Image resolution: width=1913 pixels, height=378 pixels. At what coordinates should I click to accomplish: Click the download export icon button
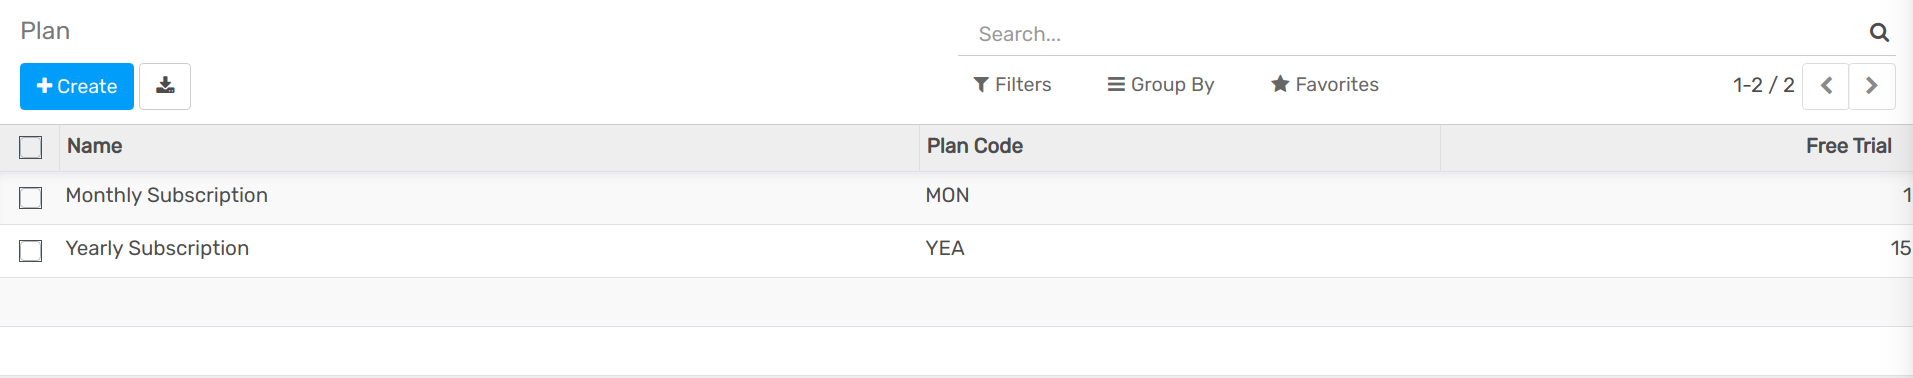pos(165,86)
